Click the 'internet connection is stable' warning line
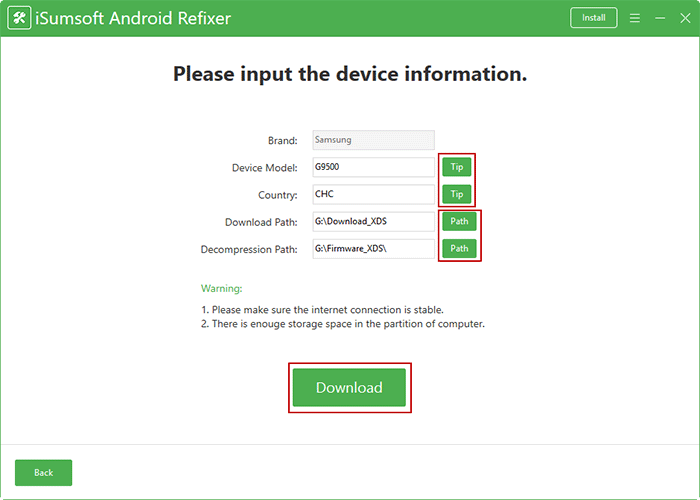This screenshot has height=500, width=700. pos(322,310)
